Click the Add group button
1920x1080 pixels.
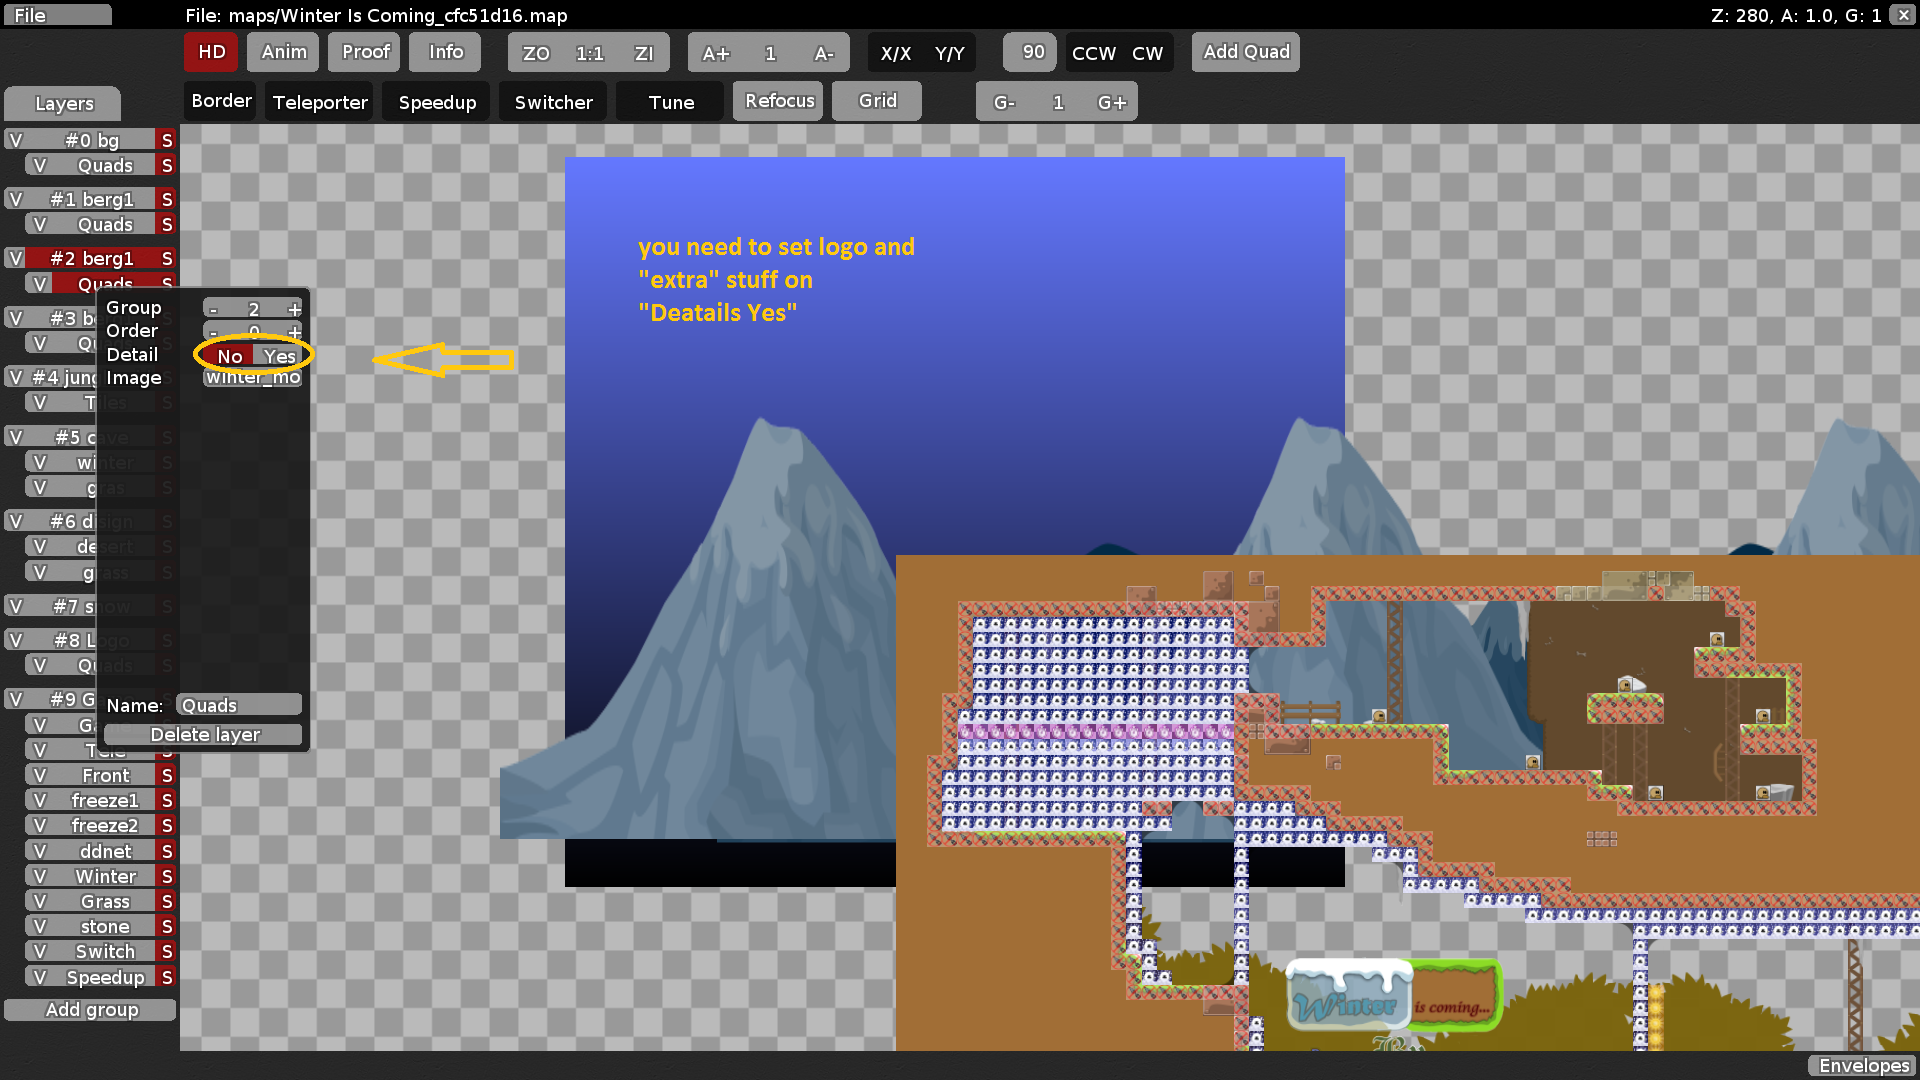[90, 1009]
